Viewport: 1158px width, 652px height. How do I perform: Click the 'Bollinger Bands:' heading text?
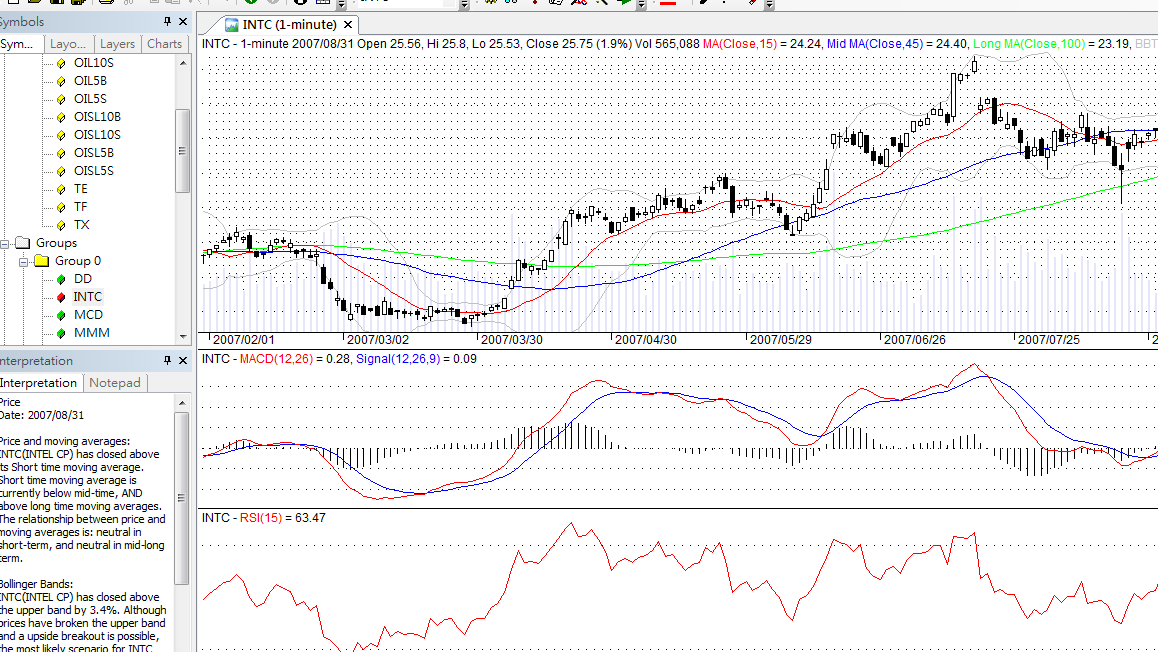pyautogui.click(x=36, y=584)
